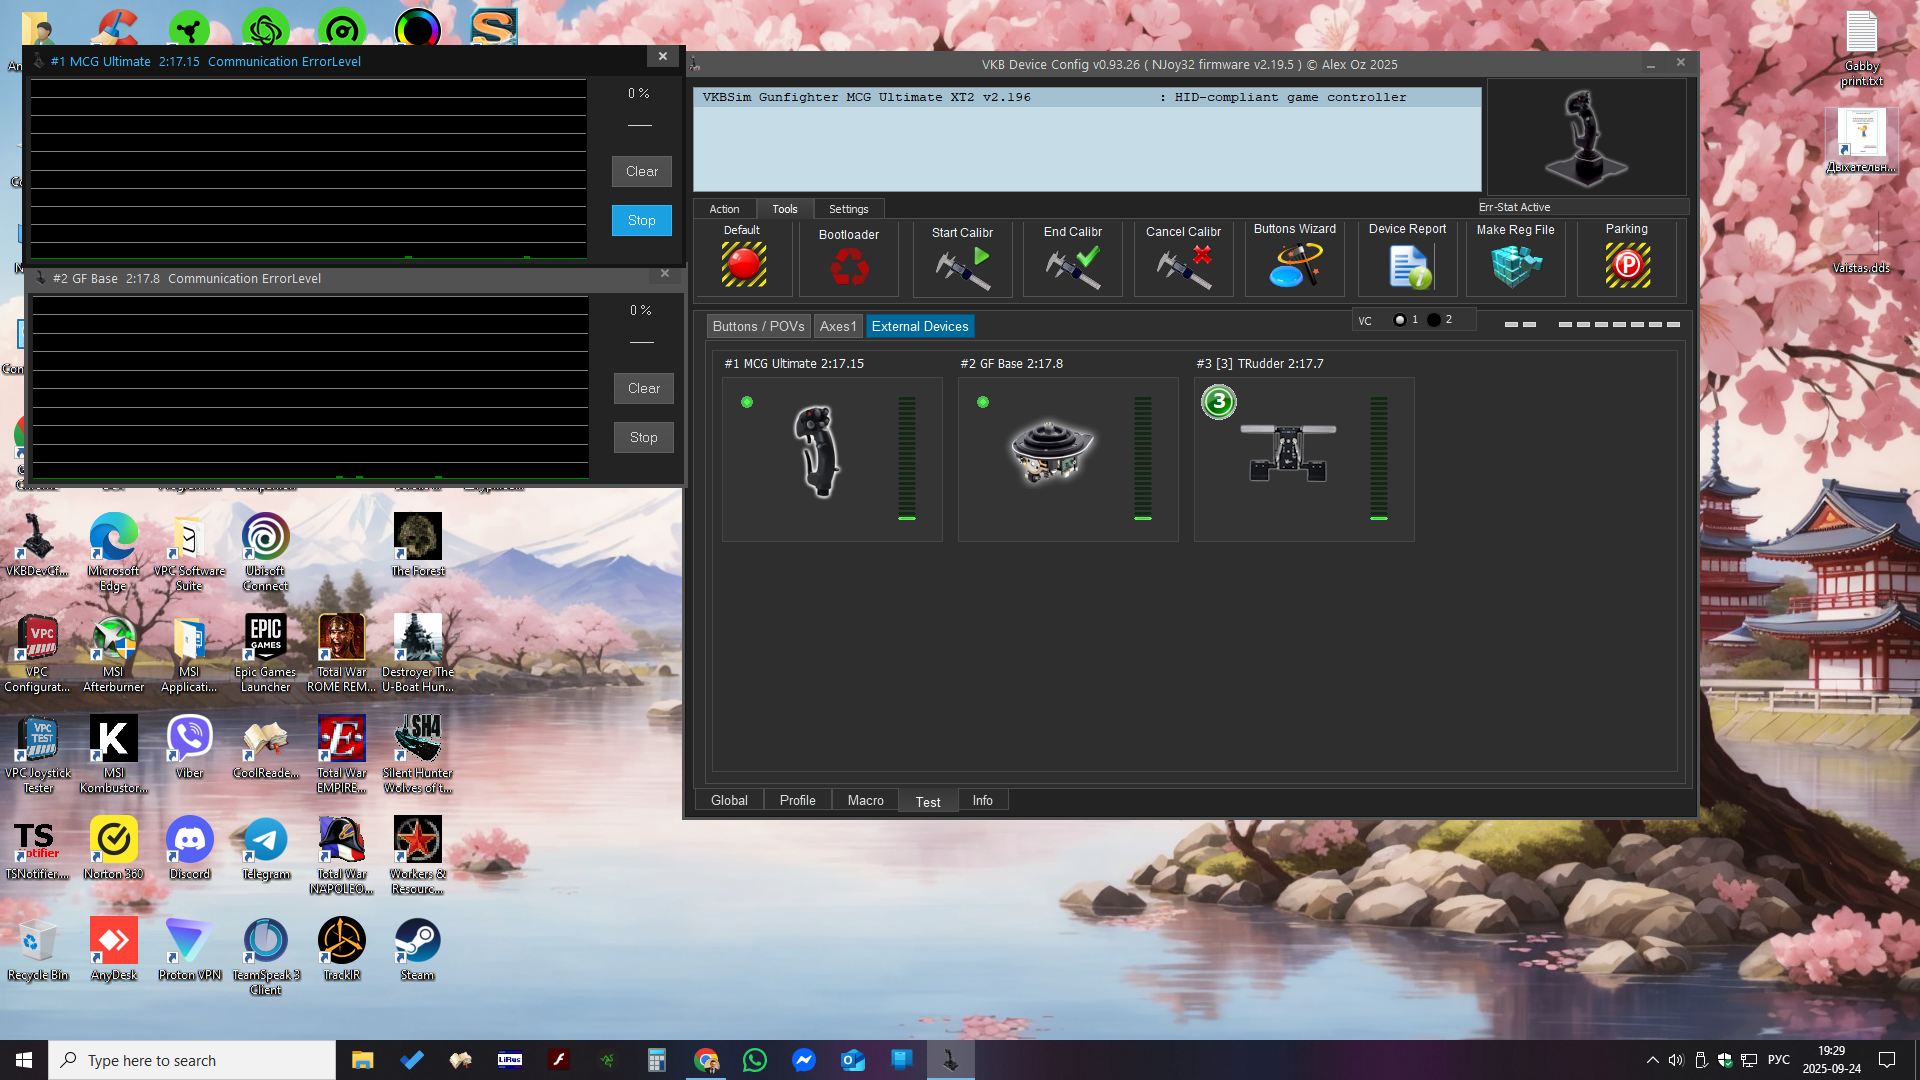The width and height of the screenshot is (1920, 1080).
Task: Select VC radio option 2
Action: (x=1434, y=320)
